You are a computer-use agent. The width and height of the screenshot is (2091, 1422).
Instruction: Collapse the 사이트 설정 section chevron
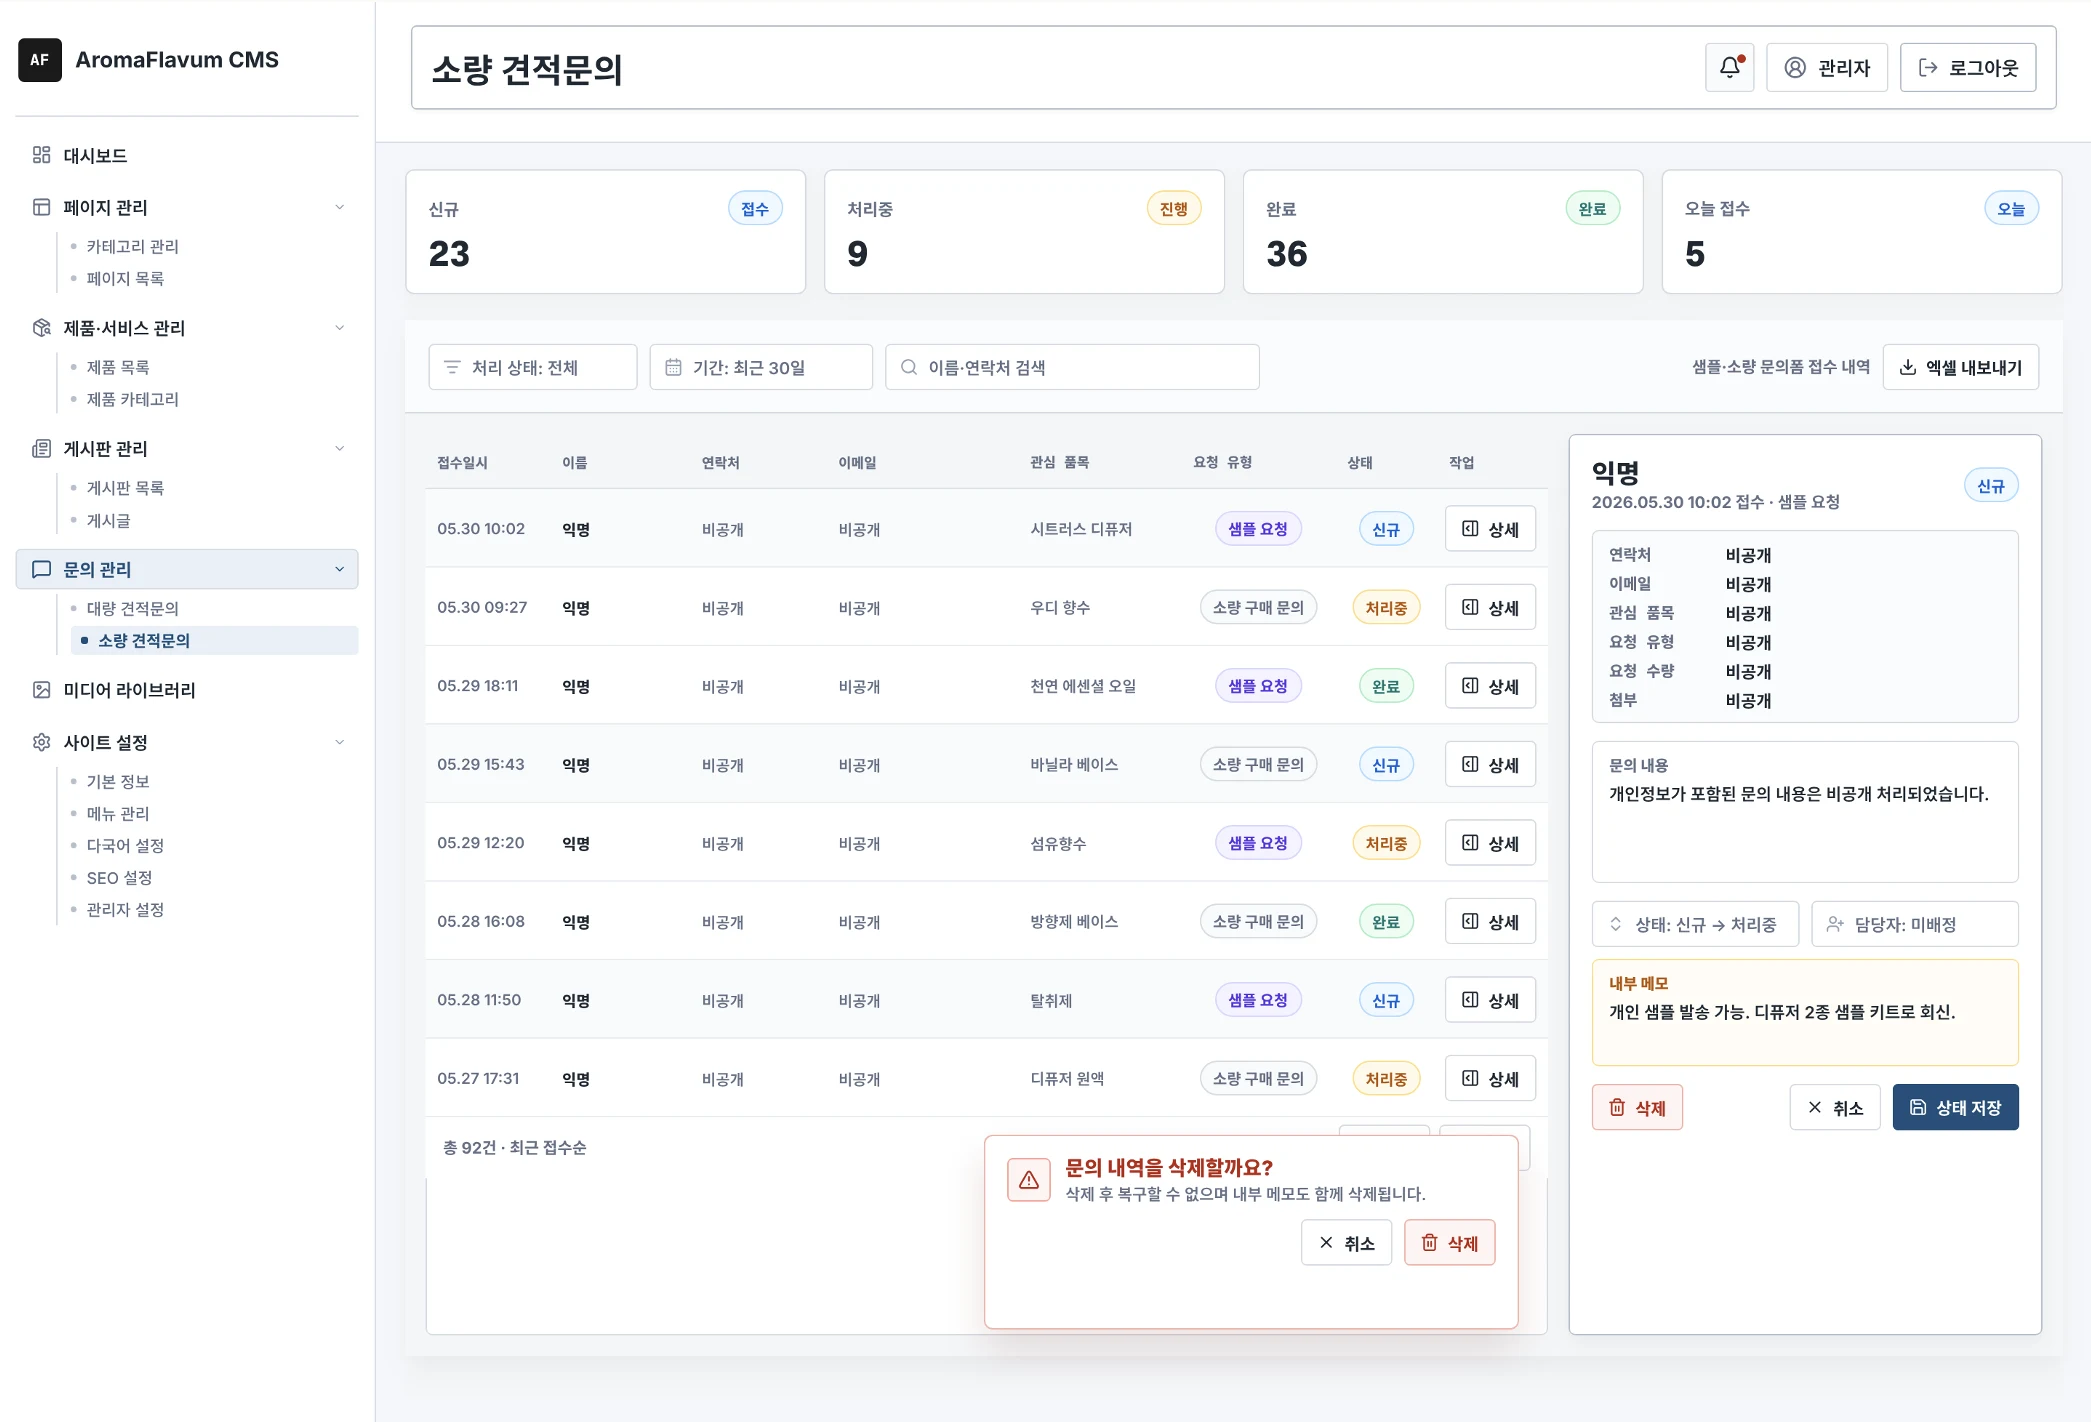[339, 742]
